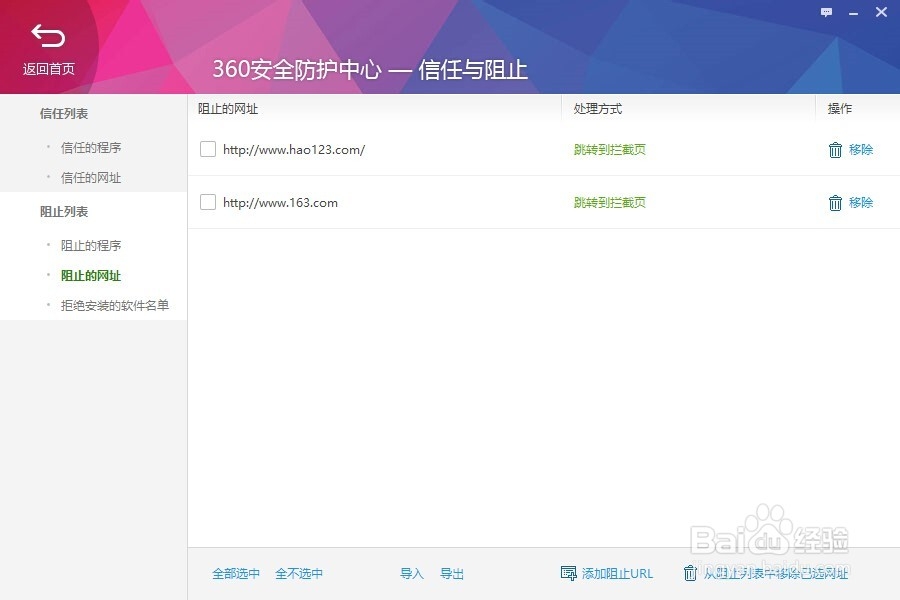The height and width of the screenshot is (600, 900).
Task: Open 拒绝安装的软件名单 in the sidebar
Action: click(115, 305)
